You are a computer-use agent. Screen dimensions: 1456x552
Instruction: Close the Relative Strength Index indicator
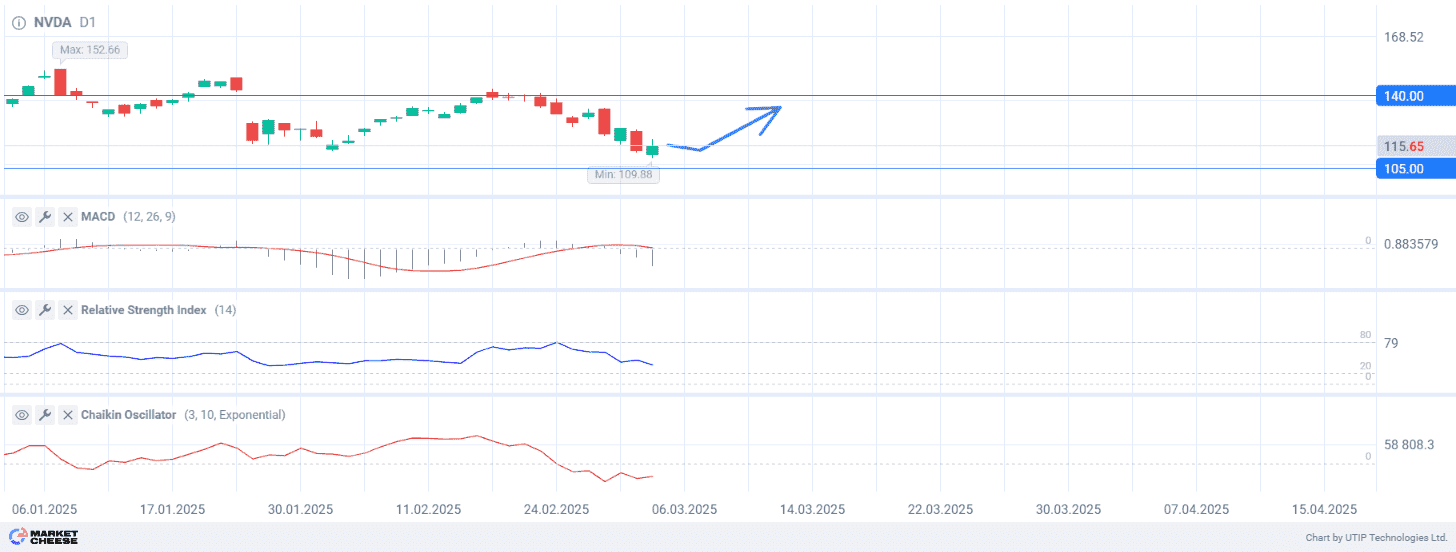coord(67,310)
